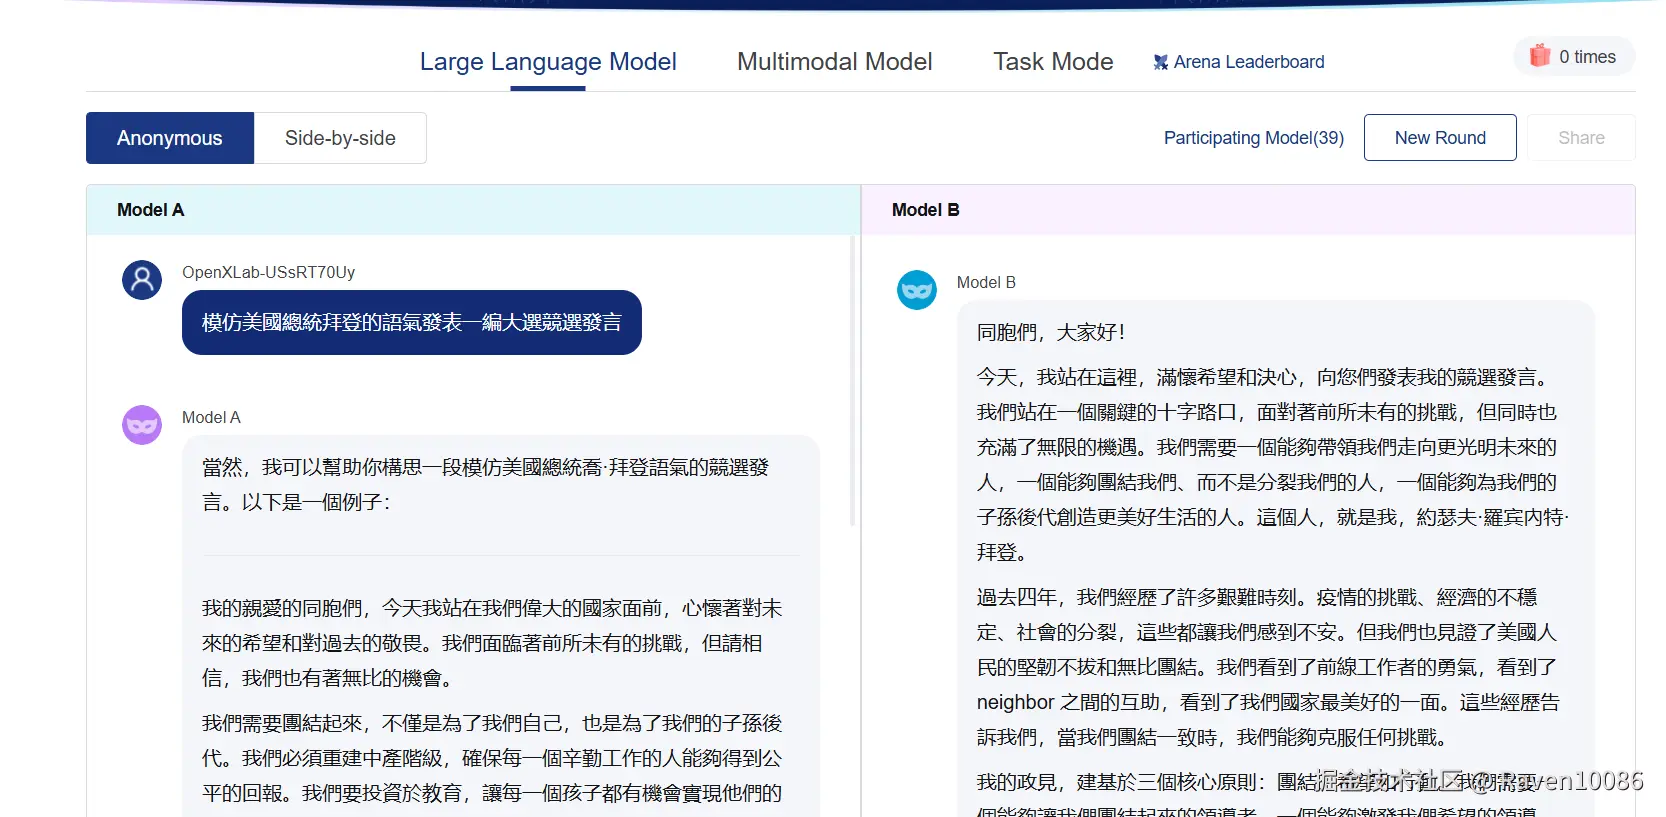Screen dimensions: 1666x817
Task: Click the Model A name label above its reply
Action: coord(211,417)
